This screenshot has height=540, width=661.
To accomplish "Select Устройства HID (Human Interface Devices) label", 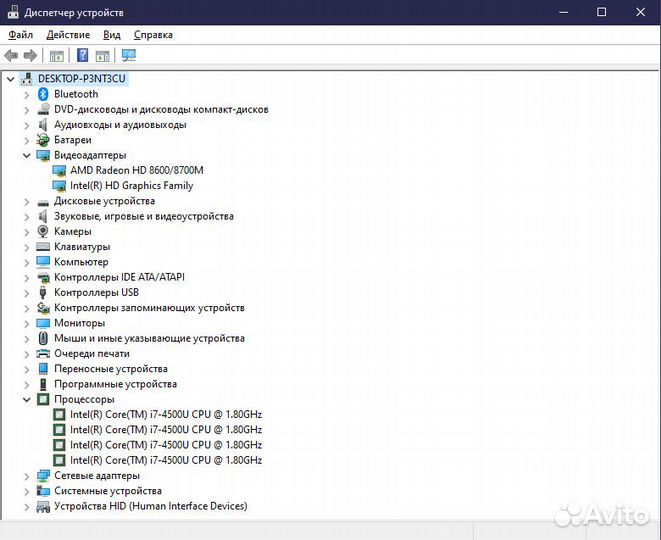I will [x=150, y=506].
